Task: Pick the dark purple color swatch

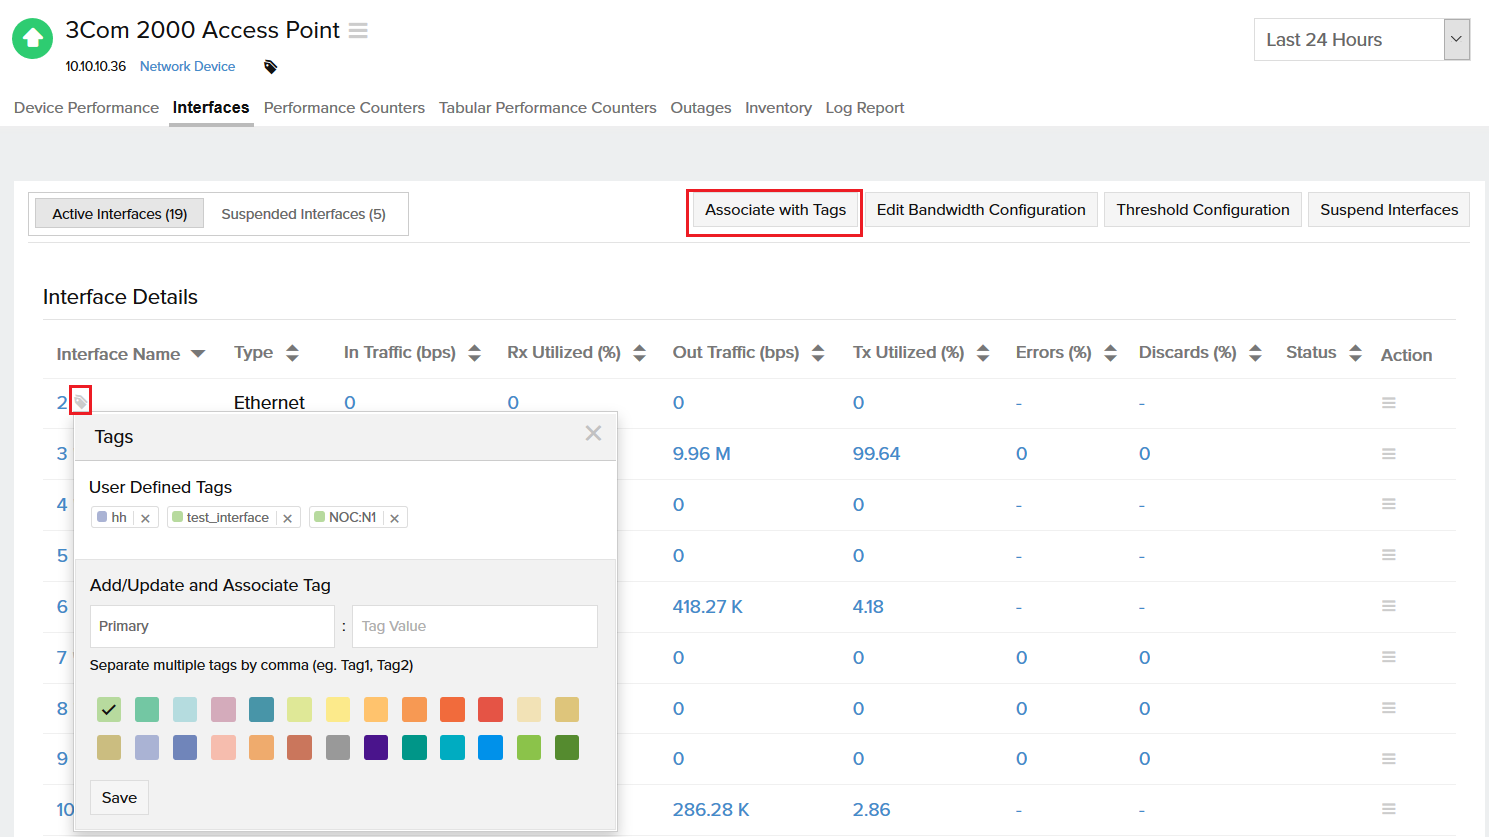Action: [x=376, y=748]
